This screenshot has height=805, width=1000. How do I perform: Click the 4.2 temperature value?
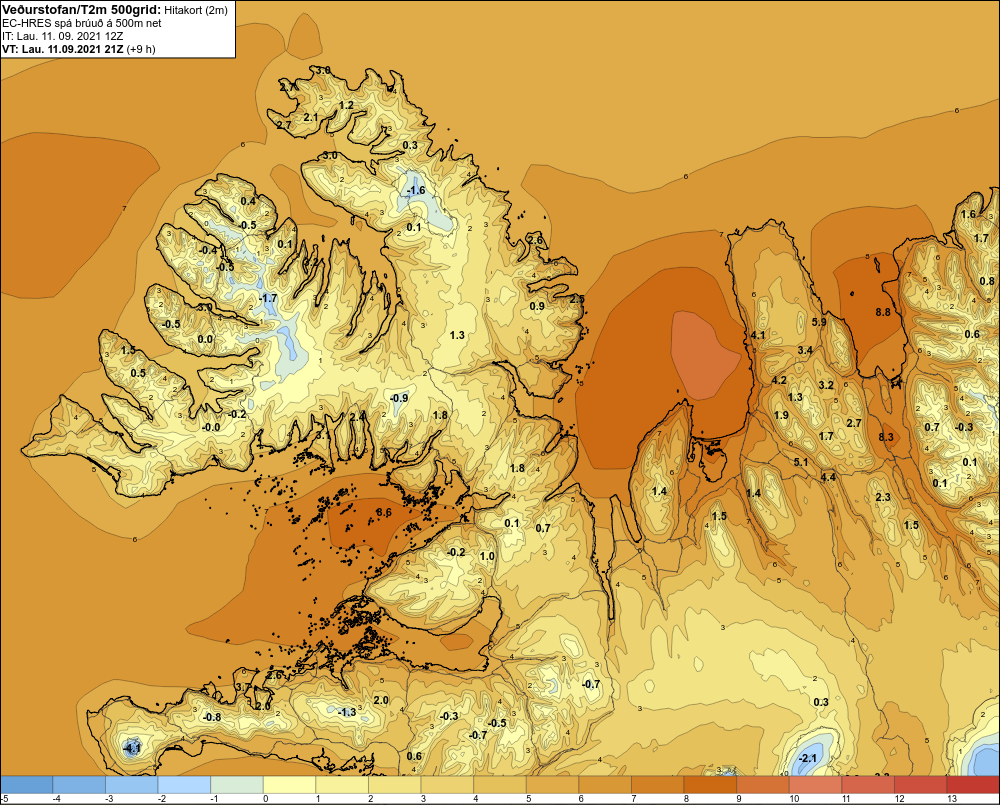779,380
